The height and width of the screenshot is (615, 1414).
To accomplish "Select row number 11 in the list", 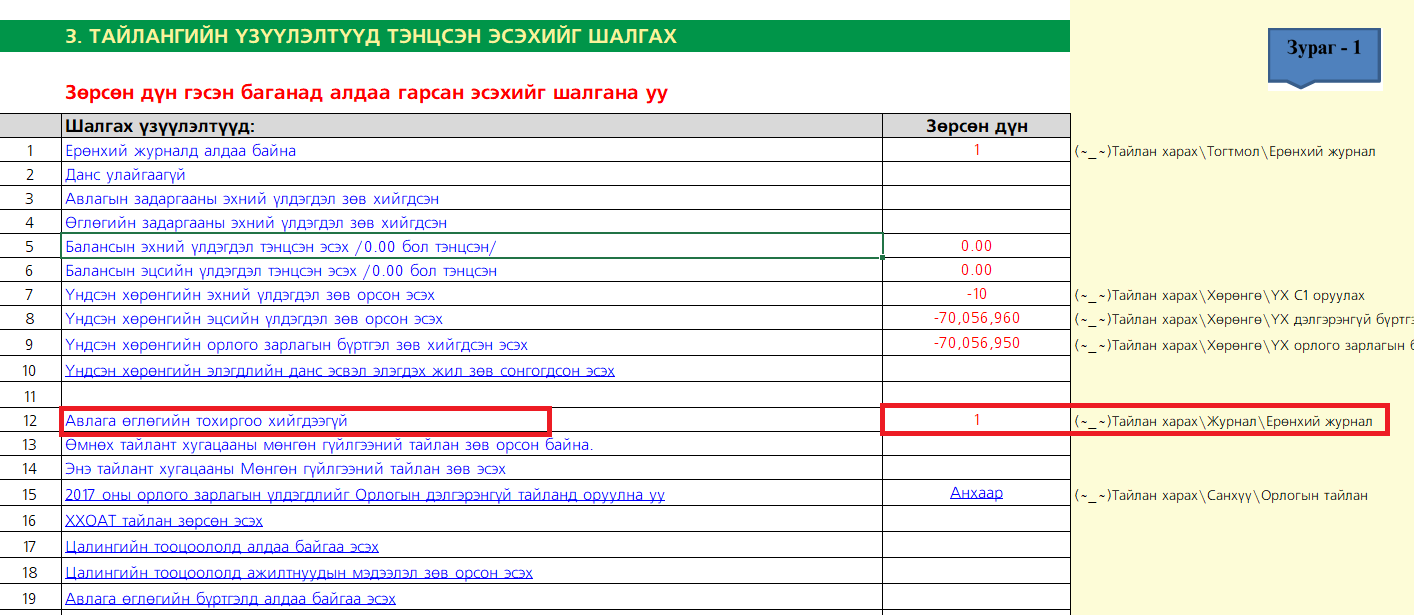I will [30, 396].
